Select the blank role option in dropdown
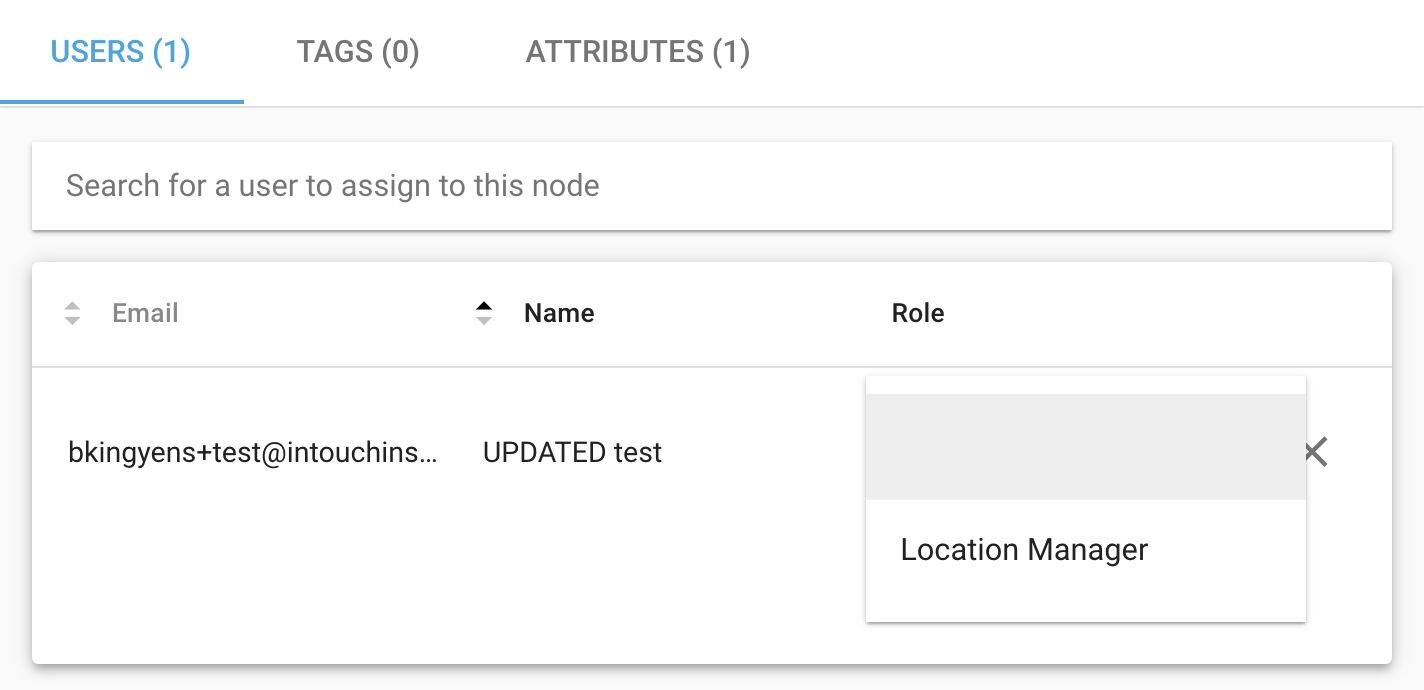The image size is (1424, 690). point(1086,447)
